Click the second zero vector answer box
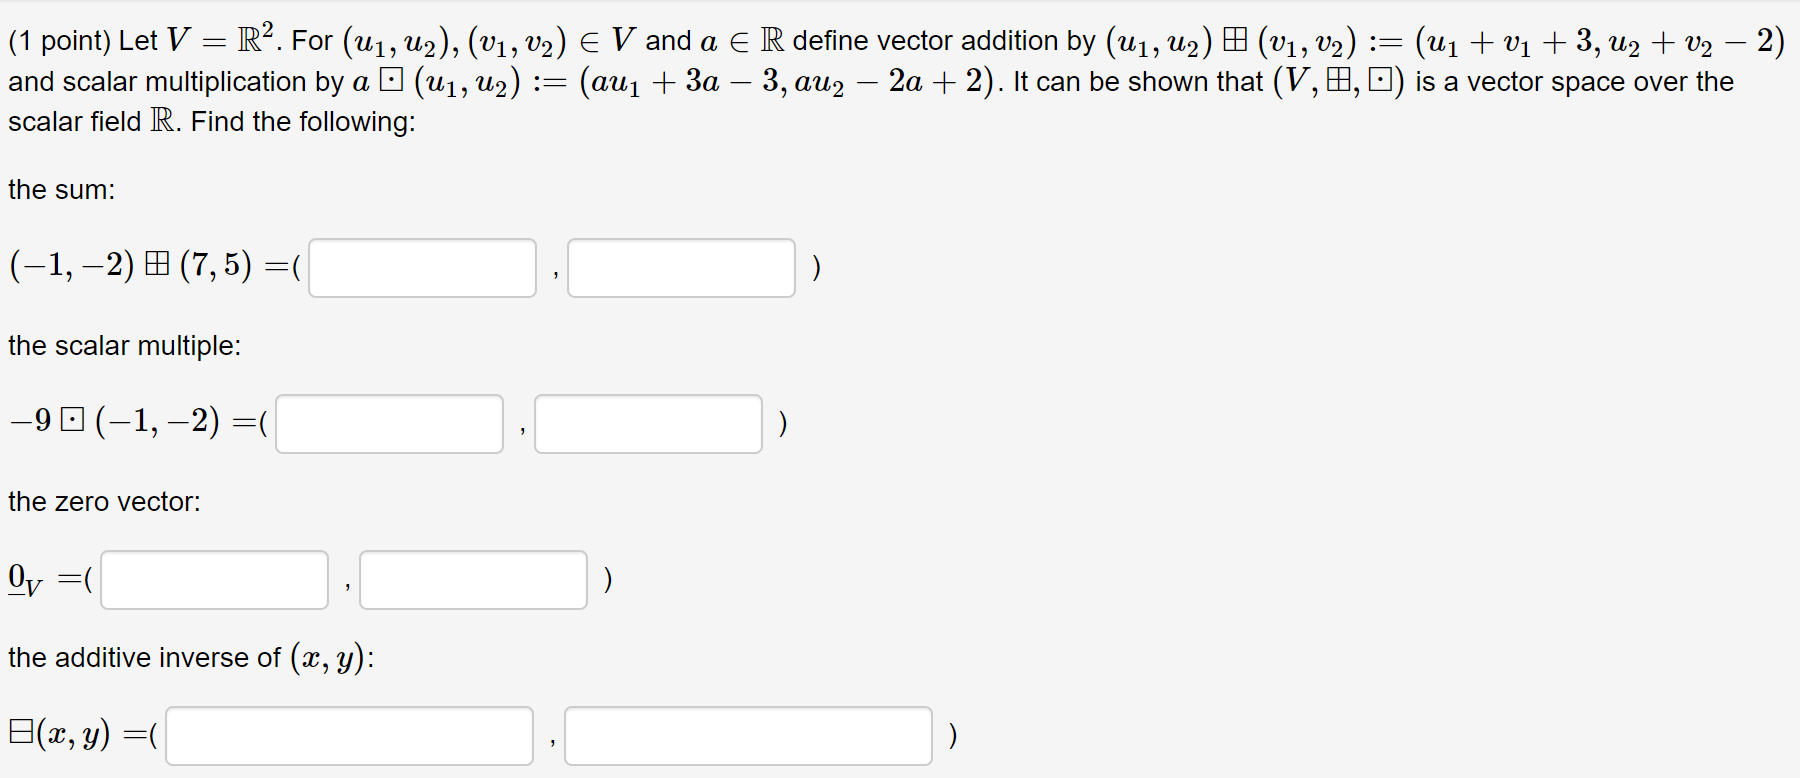Screen dimensions: 1800x778 (473, 579)
